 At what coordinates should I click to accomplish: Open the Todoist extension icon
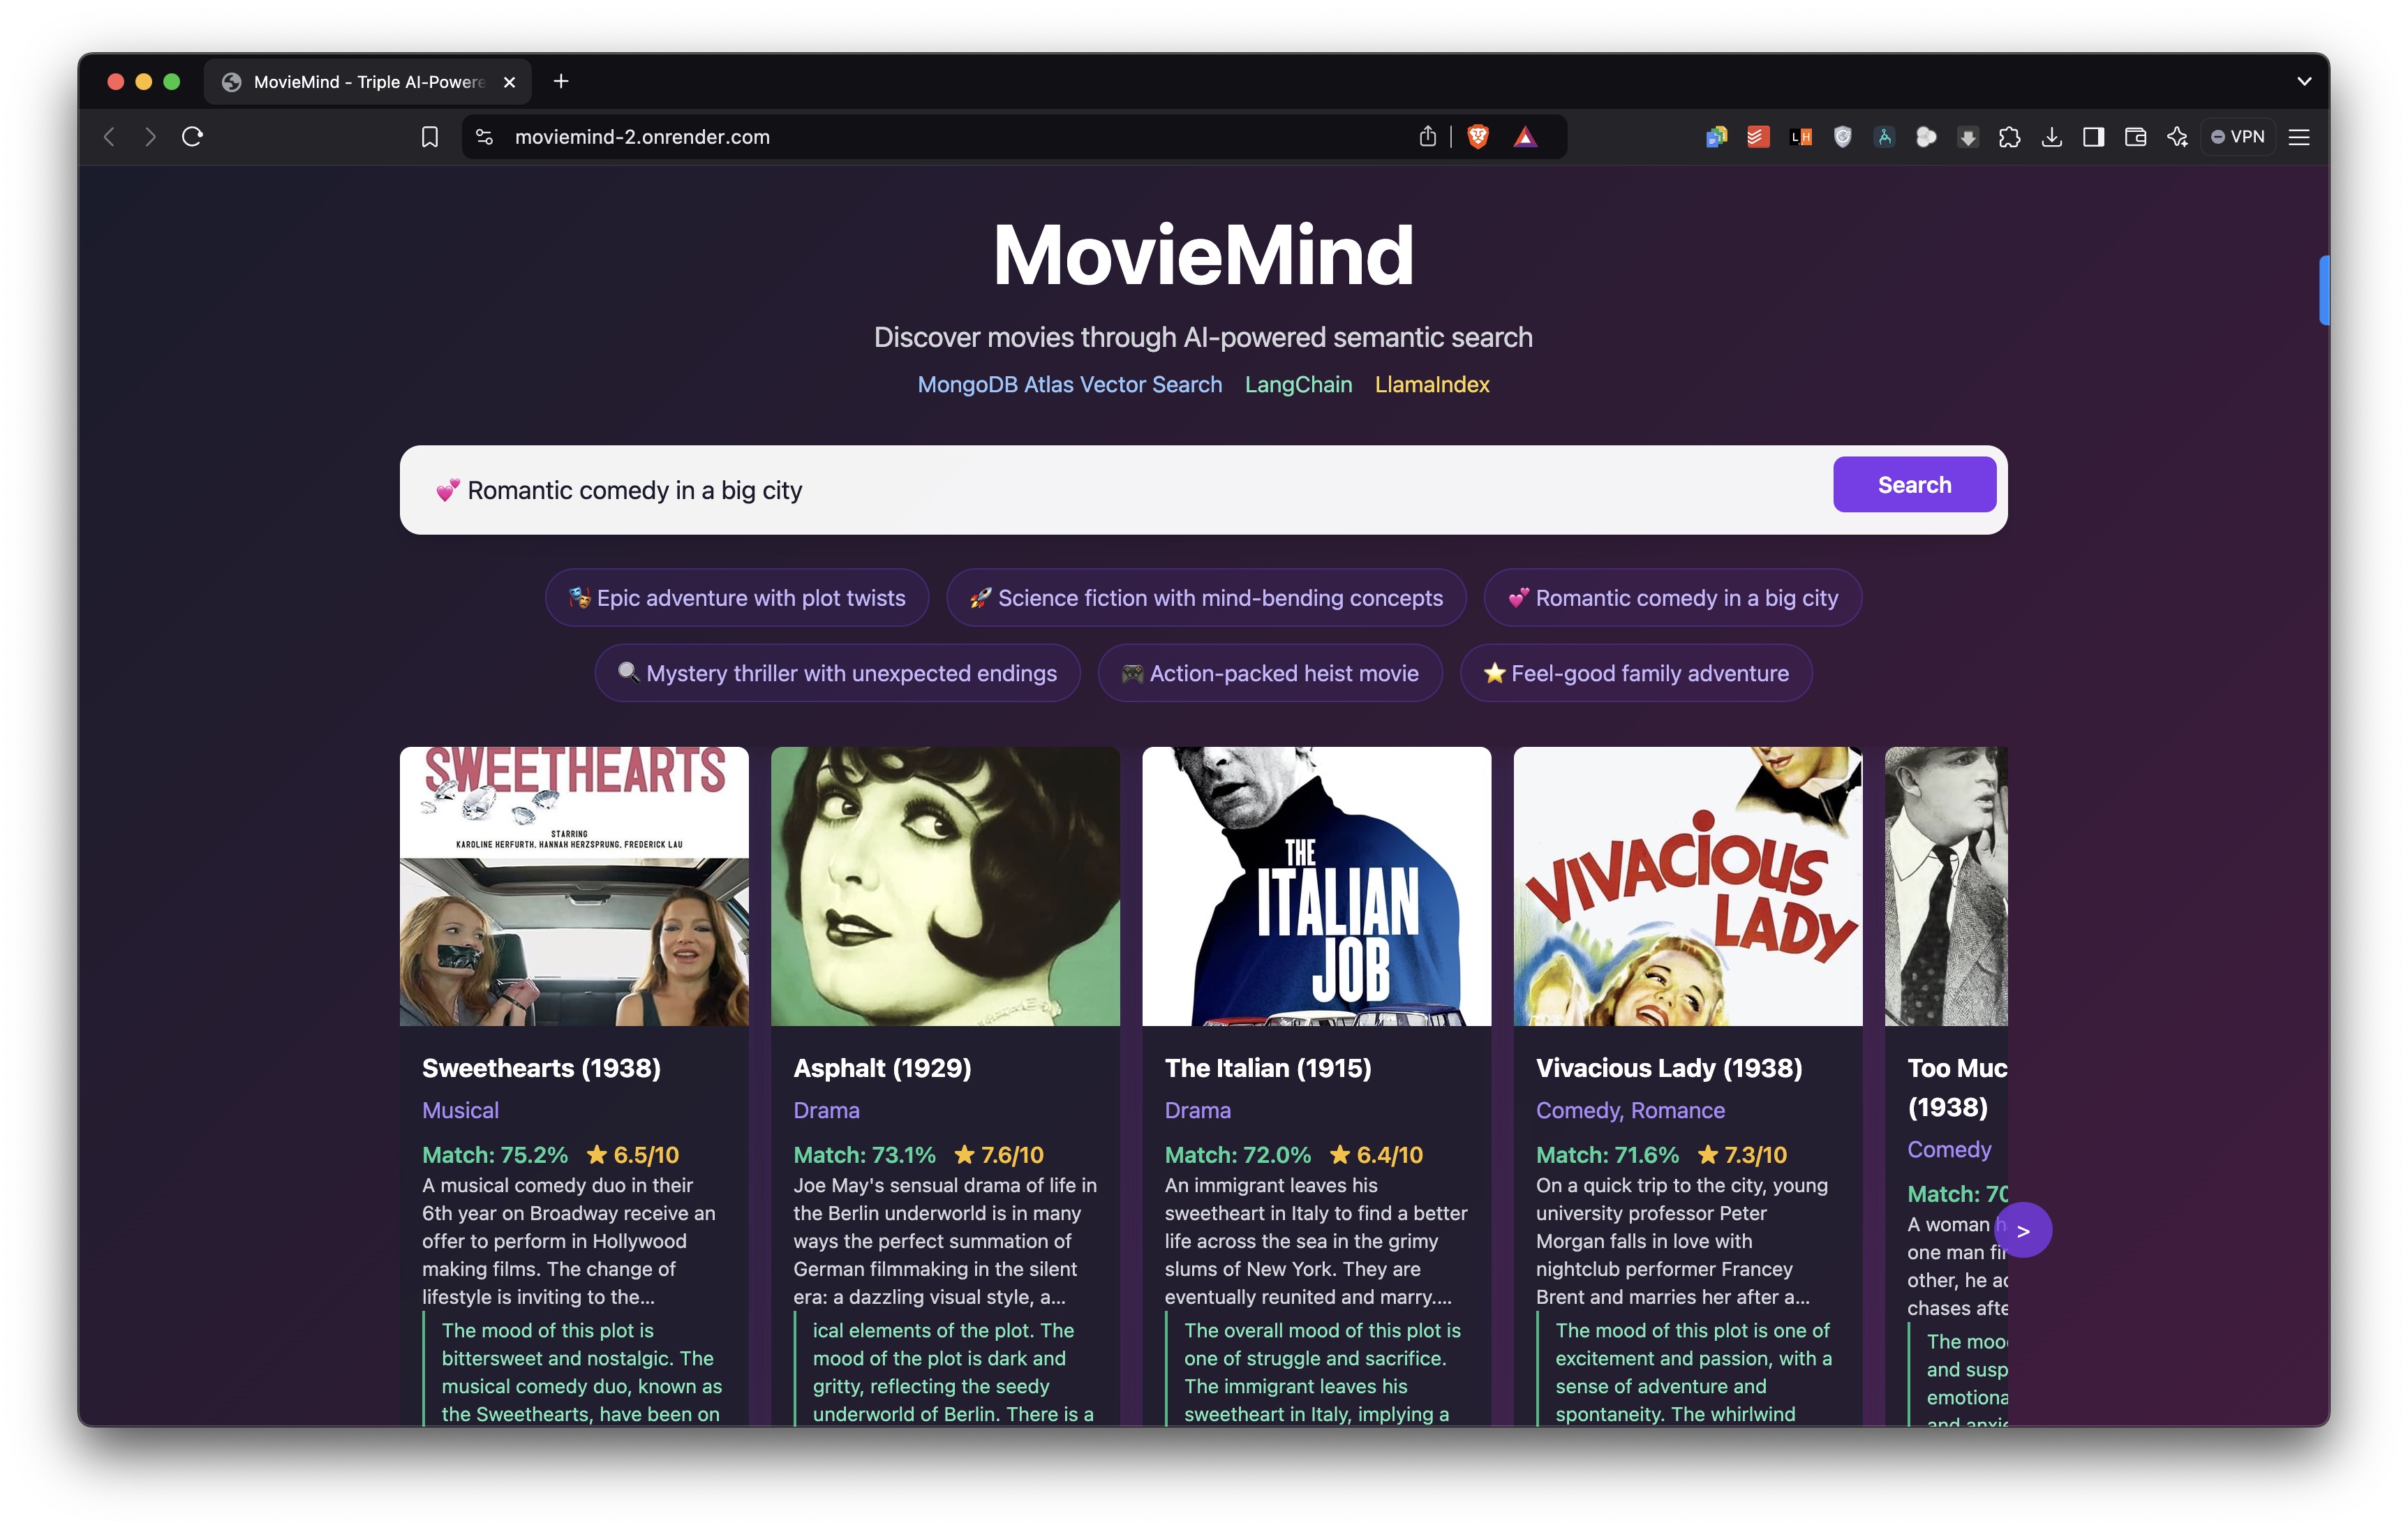click(1758, 137)
